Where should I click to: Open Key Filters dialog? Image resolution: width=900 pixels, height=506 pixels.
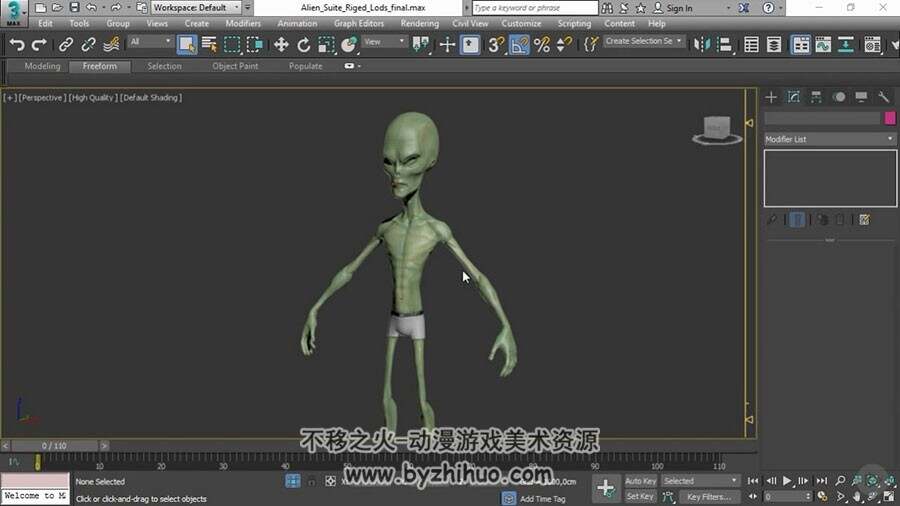[x=709, y=497]
